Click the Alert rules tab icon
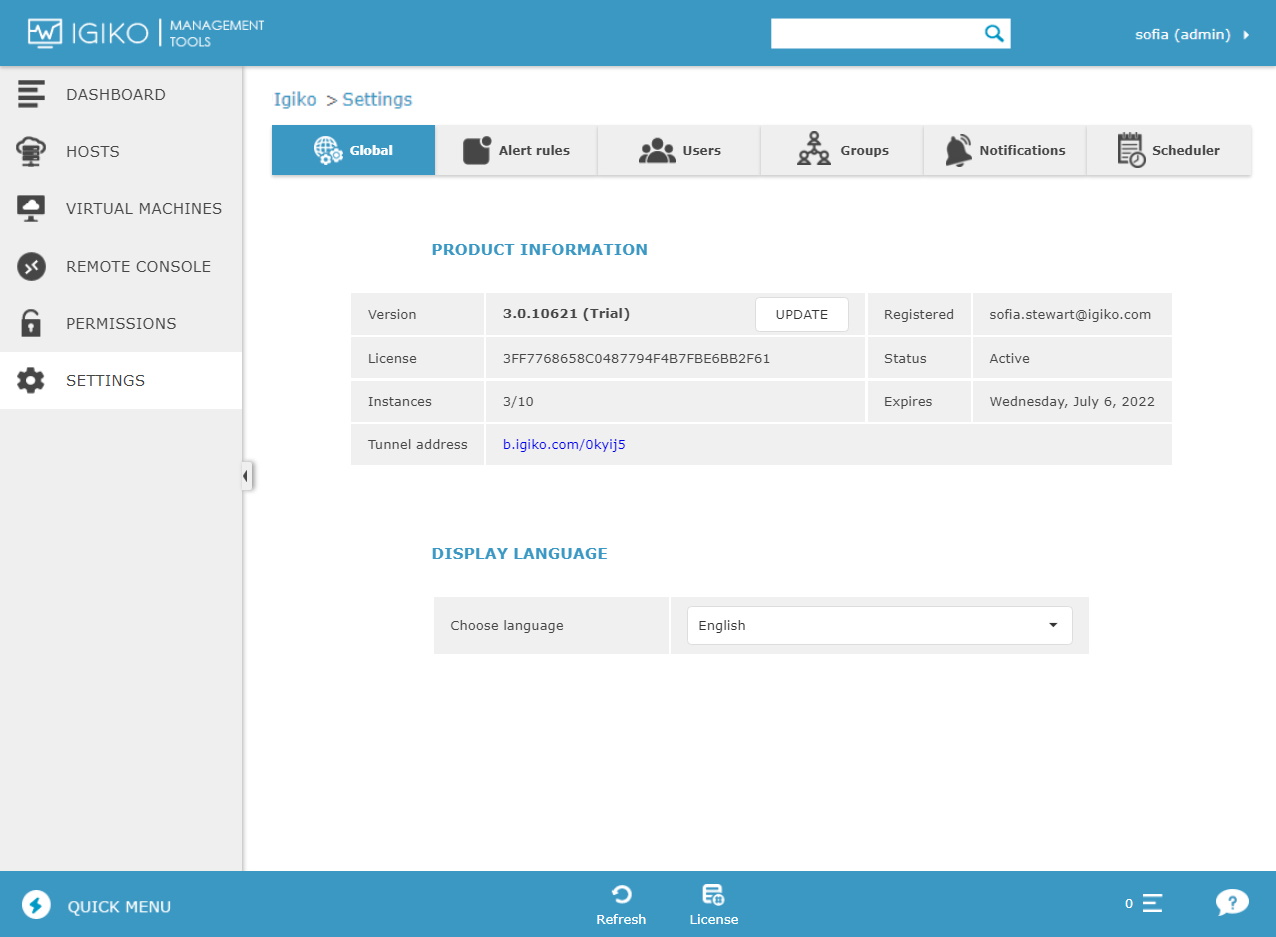 (477, 150)
